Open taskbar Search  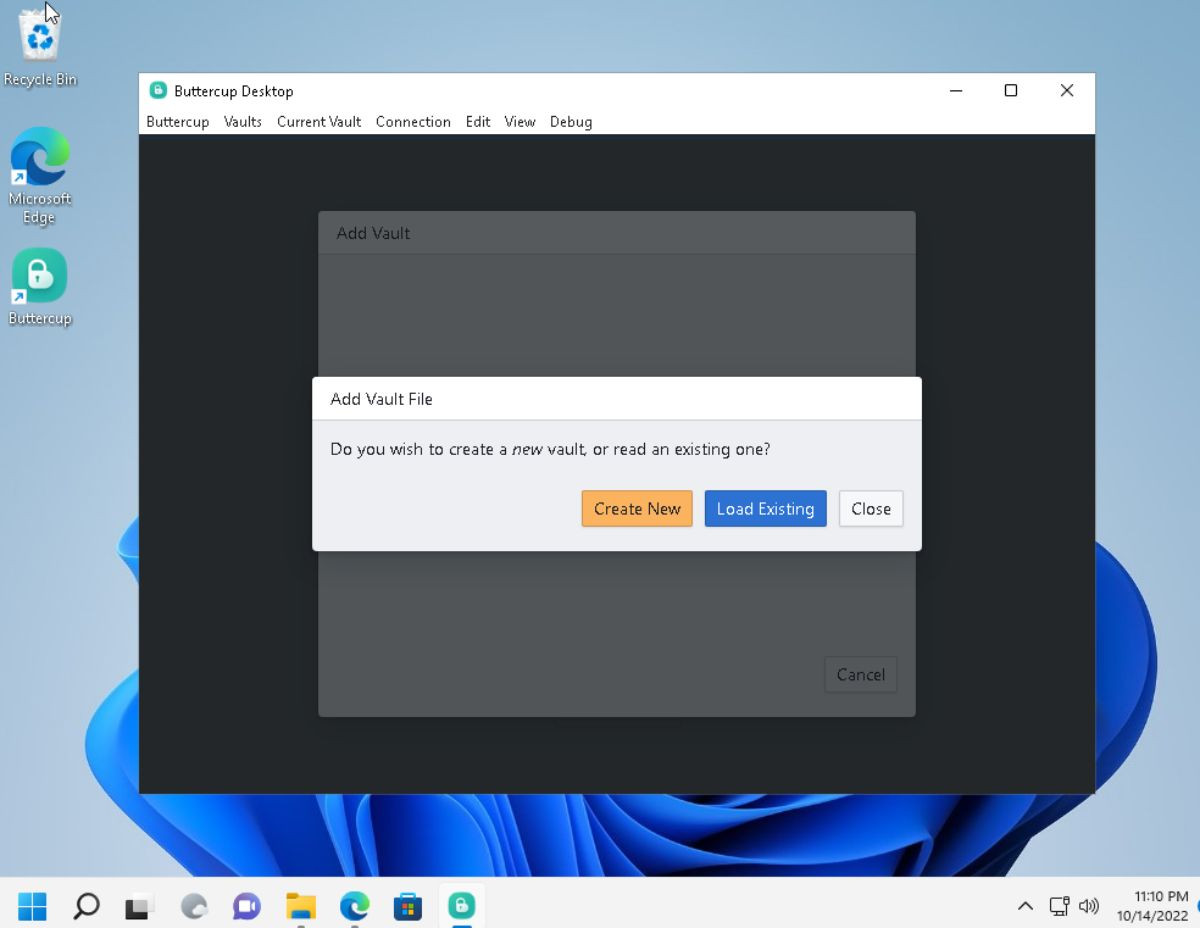pos(86,906)
